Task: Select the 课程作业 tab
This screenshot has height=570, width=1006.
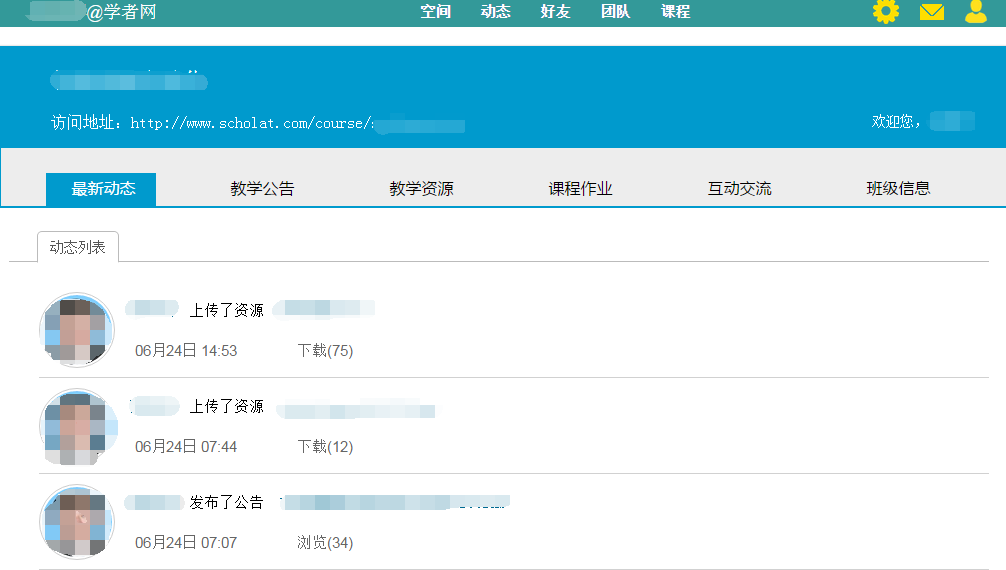Action: tap(580, 188)
